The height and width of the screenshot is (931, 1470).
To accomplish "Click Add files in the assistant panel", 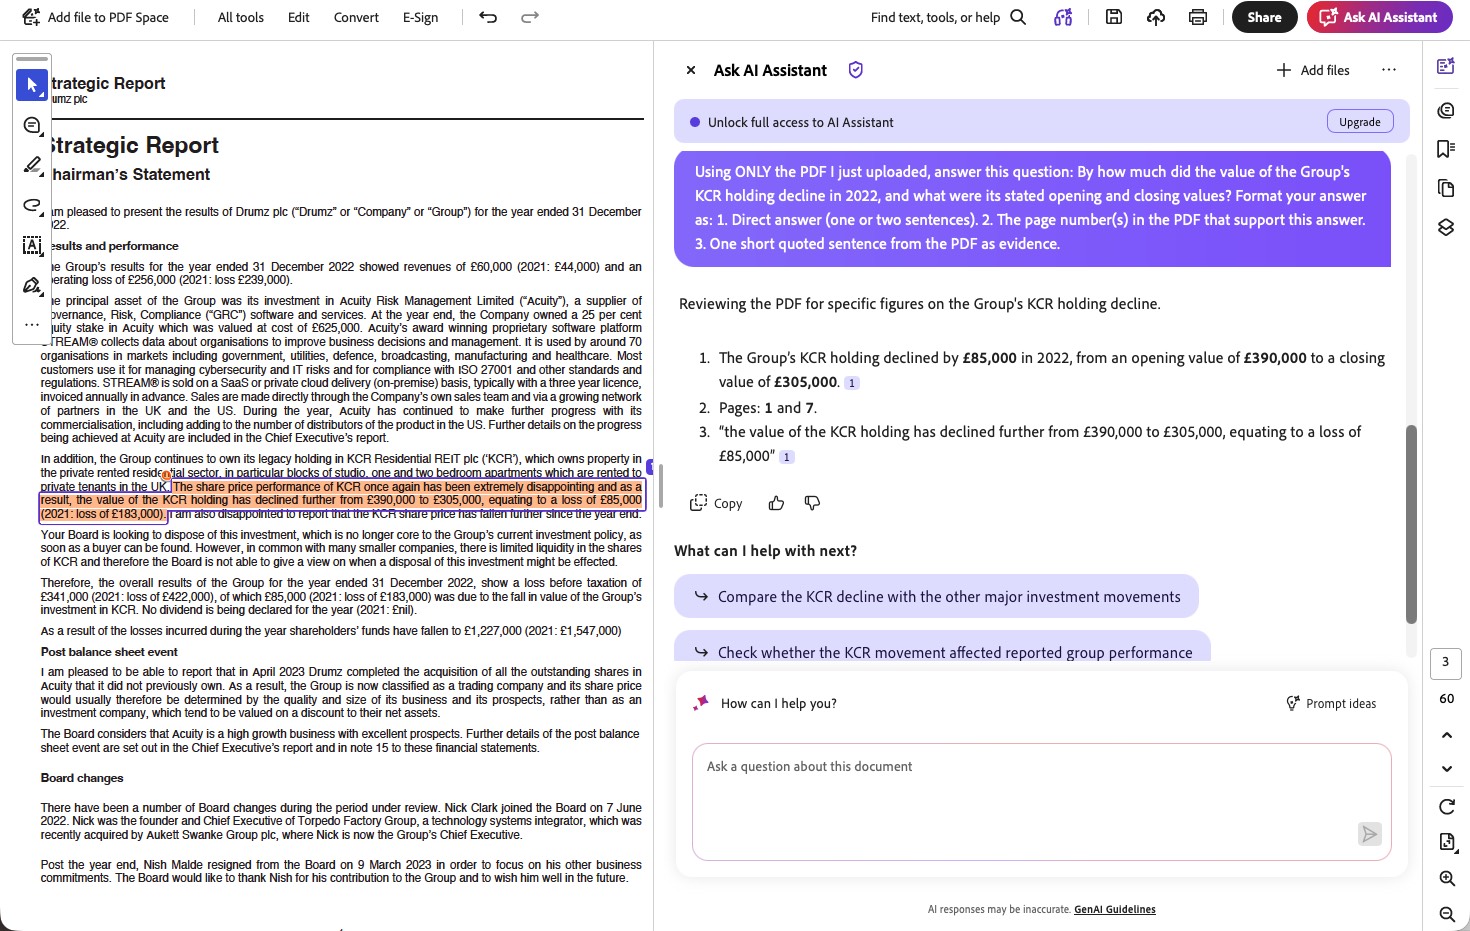I will 1313,70.
